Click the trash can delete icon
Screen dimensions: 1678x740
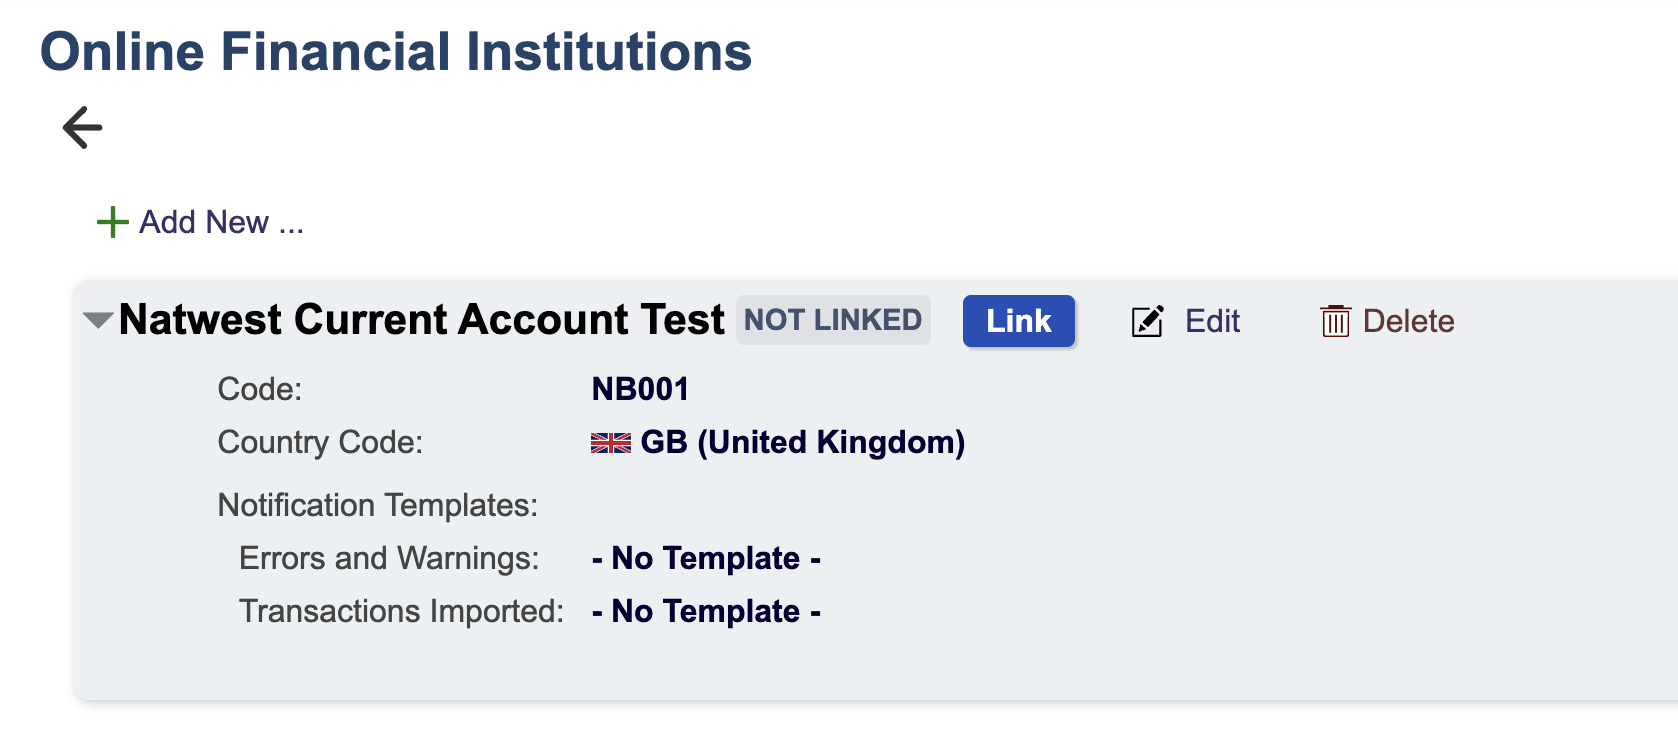pos(1335,321)
